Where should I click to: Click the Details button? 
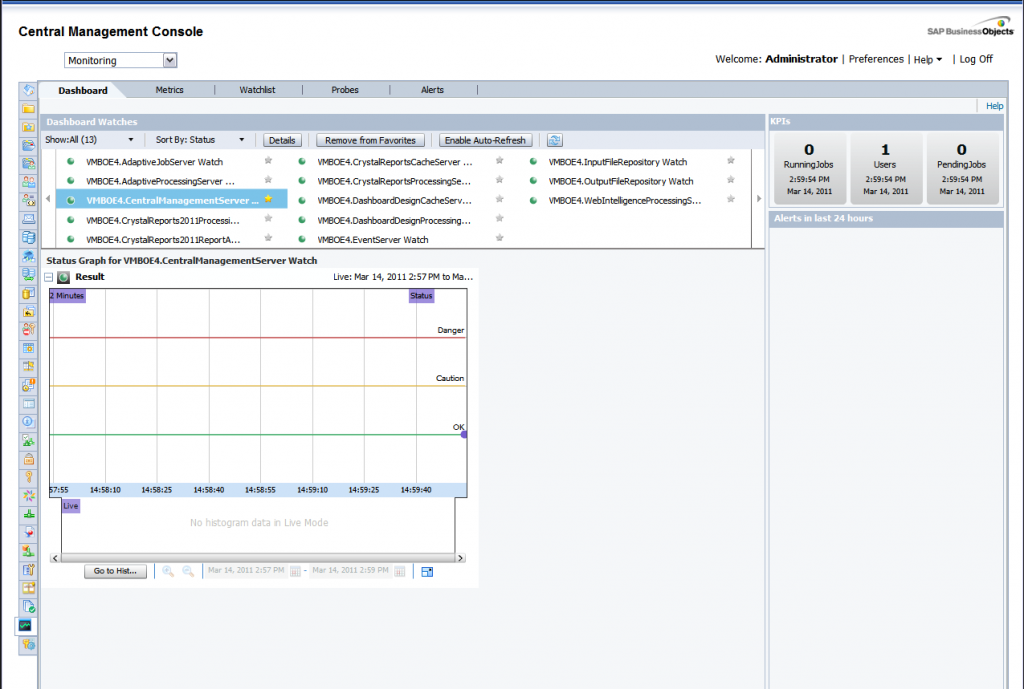(x=282, y=140)
